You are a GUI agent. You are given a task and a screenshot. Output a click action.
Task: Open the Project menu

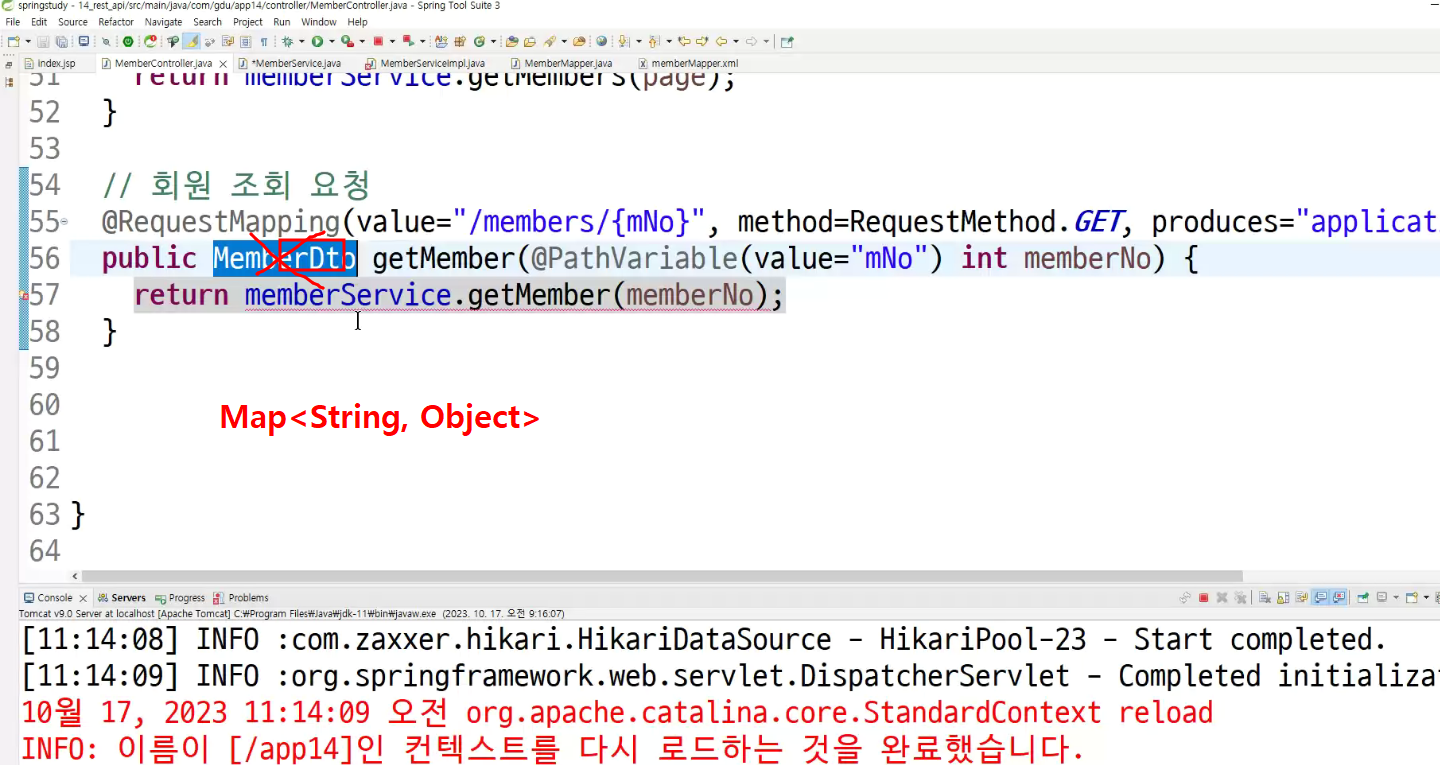point(248,22)
